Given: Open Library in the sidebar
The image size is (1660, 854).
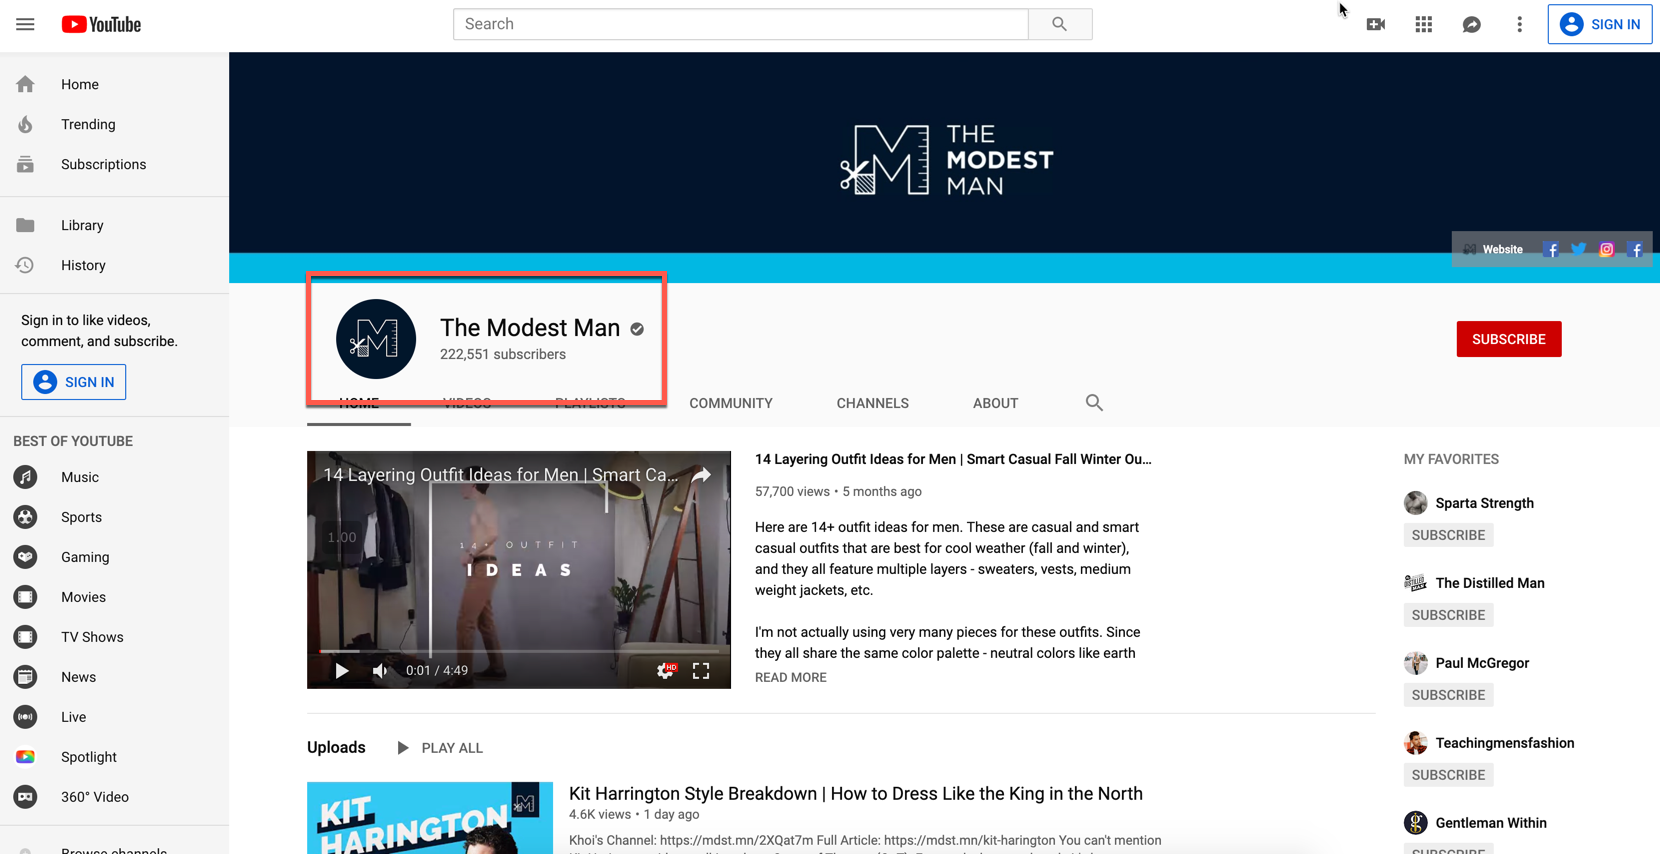Looking at the screenshot, I should tap(114, 226).
